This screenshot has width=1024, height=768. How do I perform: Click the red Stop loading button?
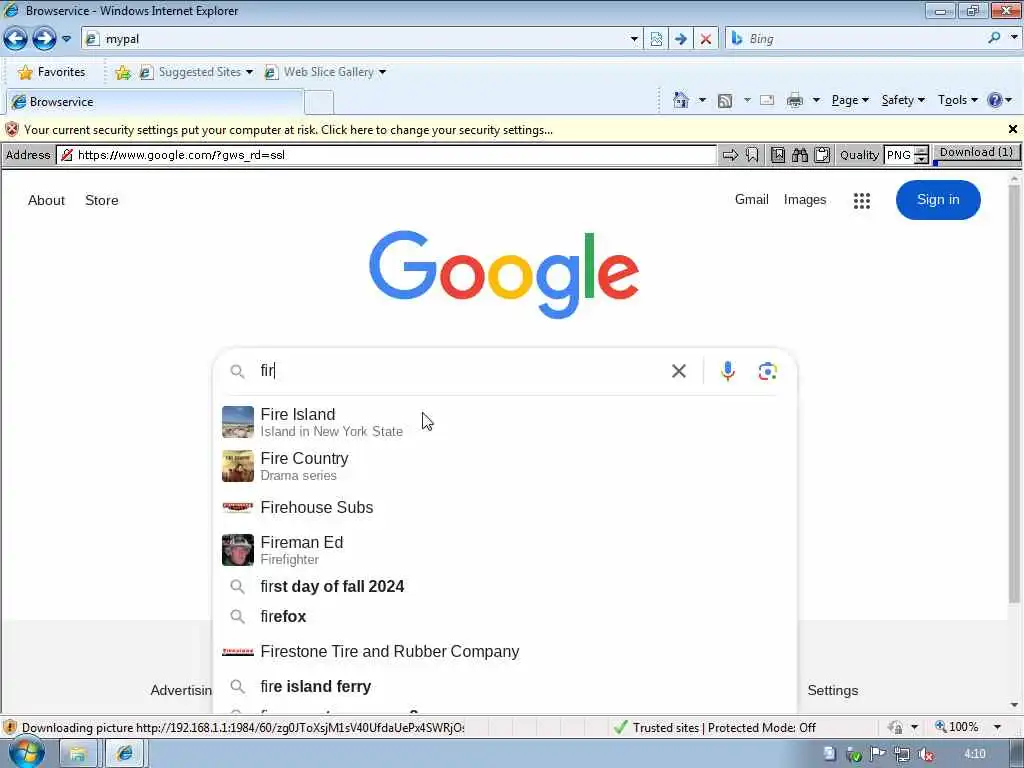click(706, 39)
